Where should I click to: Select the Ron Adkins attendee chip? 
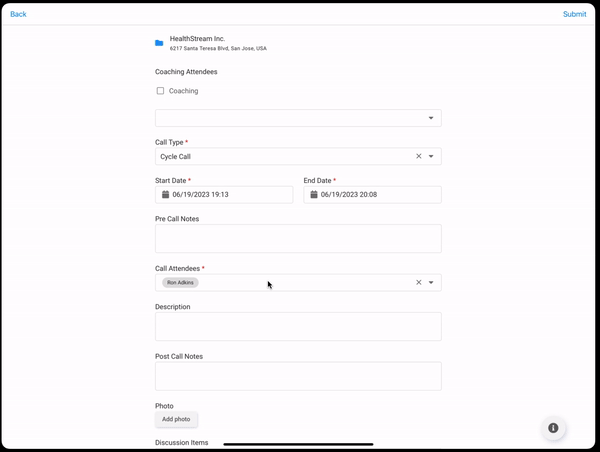coord(180,283)
